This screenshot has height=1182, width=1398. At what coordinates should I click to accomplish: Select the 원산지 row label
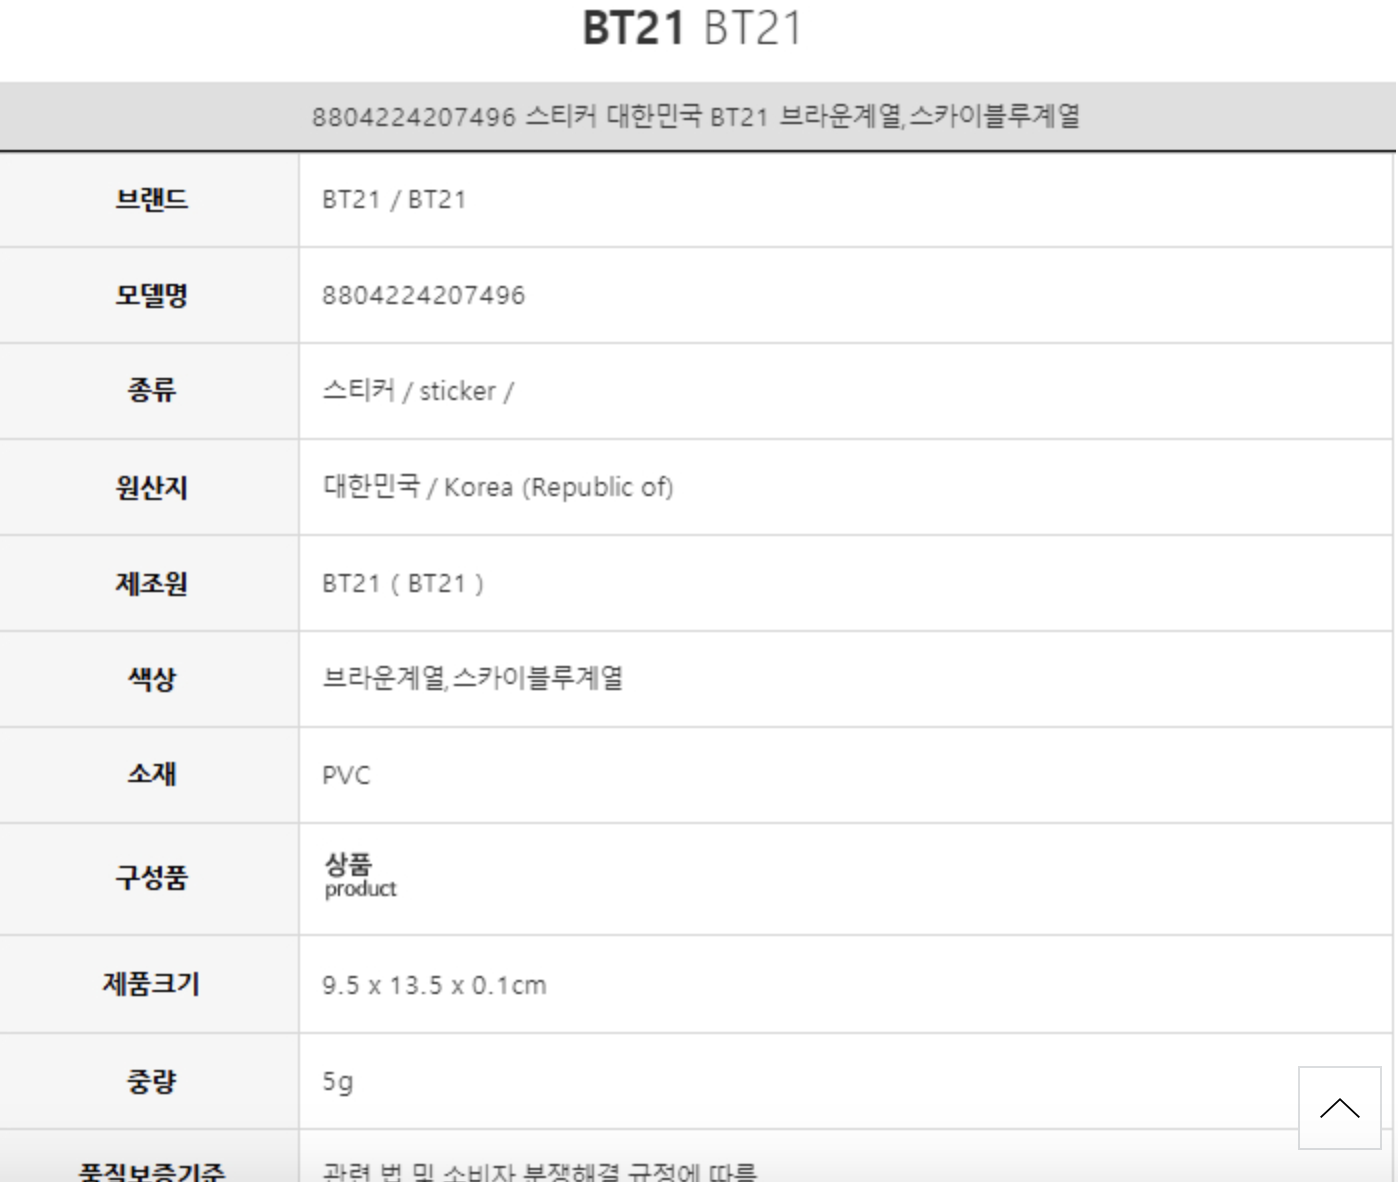pos(151,487)
